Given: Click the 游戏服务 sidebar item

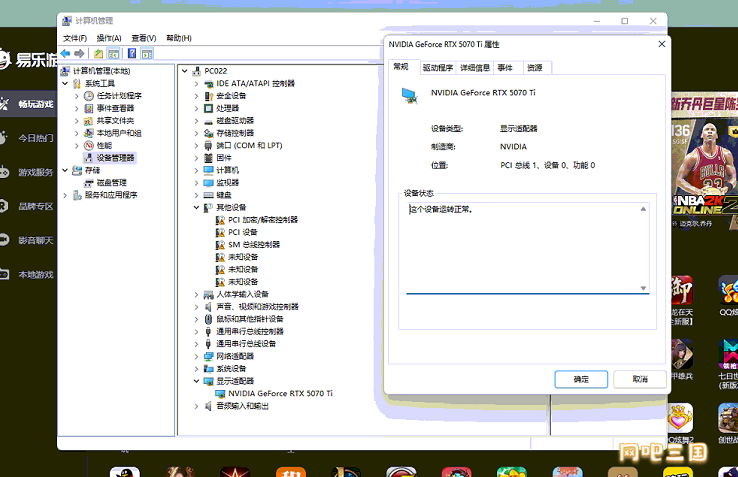Looking at the screenshot, I should tap(28, 172).
